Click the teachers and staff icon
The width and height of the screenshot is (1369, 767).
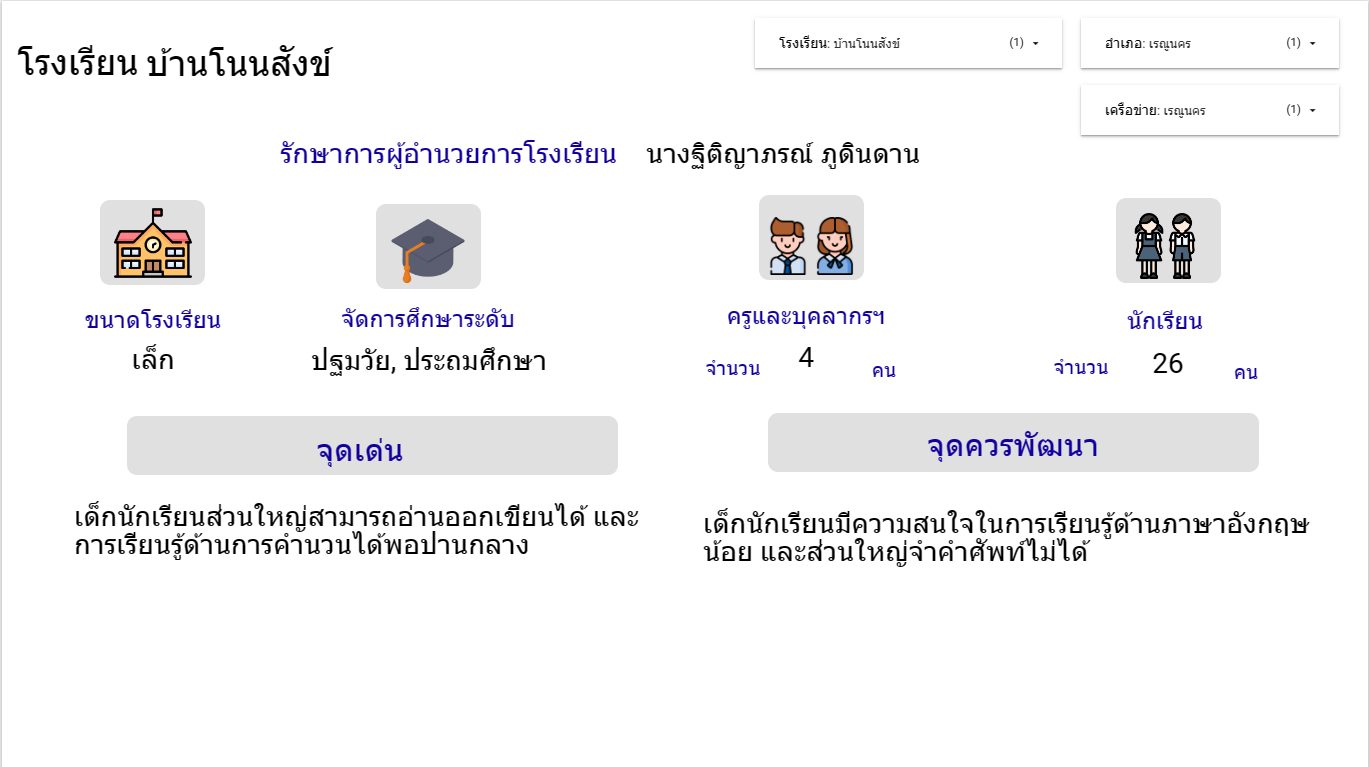click(811, 237)
